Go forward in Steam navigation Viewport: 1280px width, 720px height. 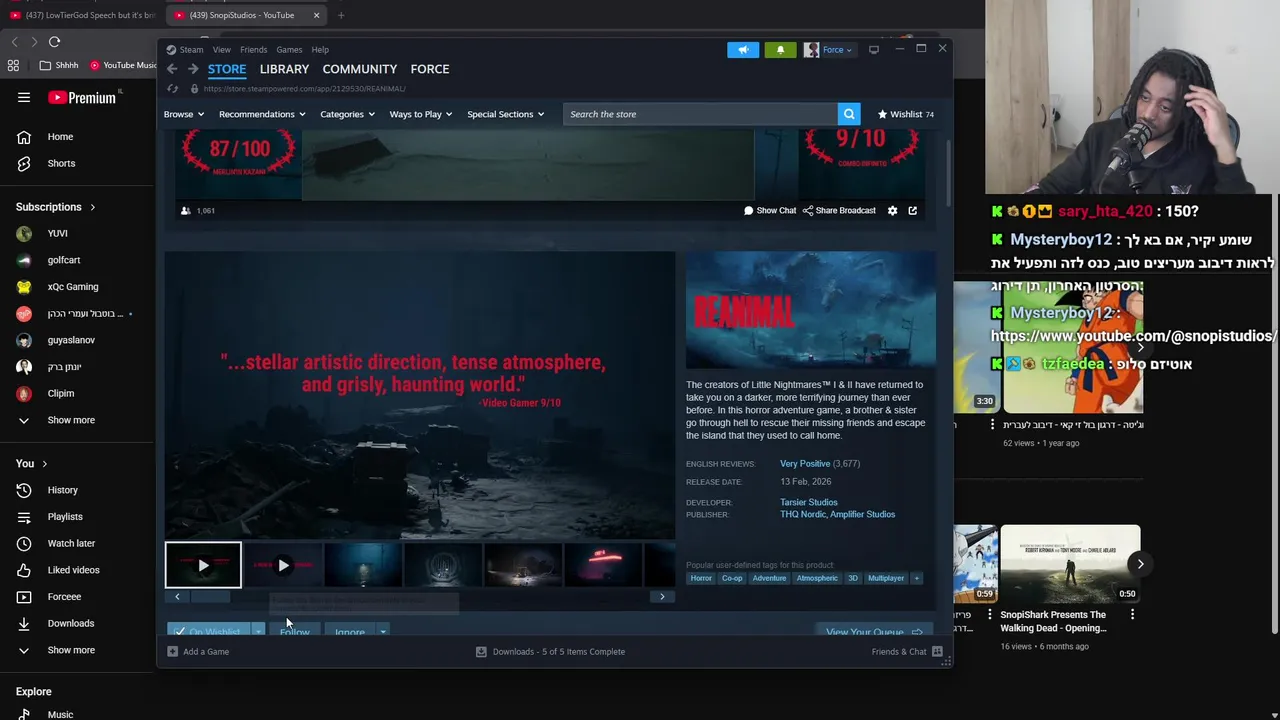tap(193, 69)
